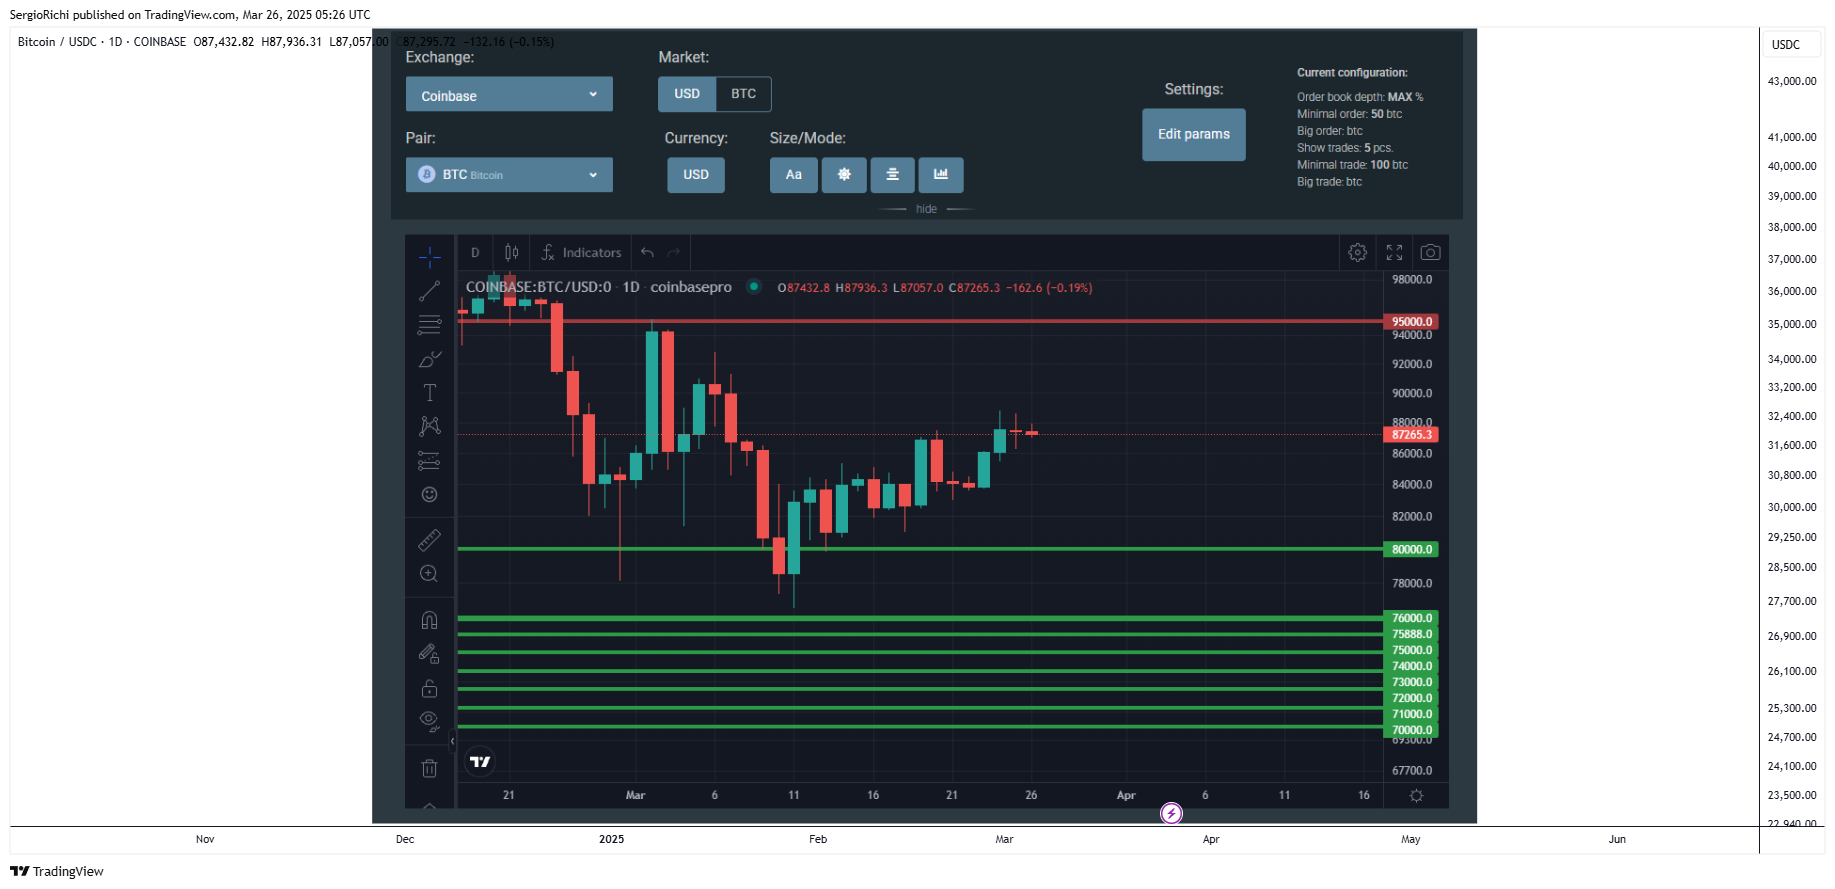Open the Fibonacci/horizontal lines tool group

pyautogui.click(x=429, y=325)
